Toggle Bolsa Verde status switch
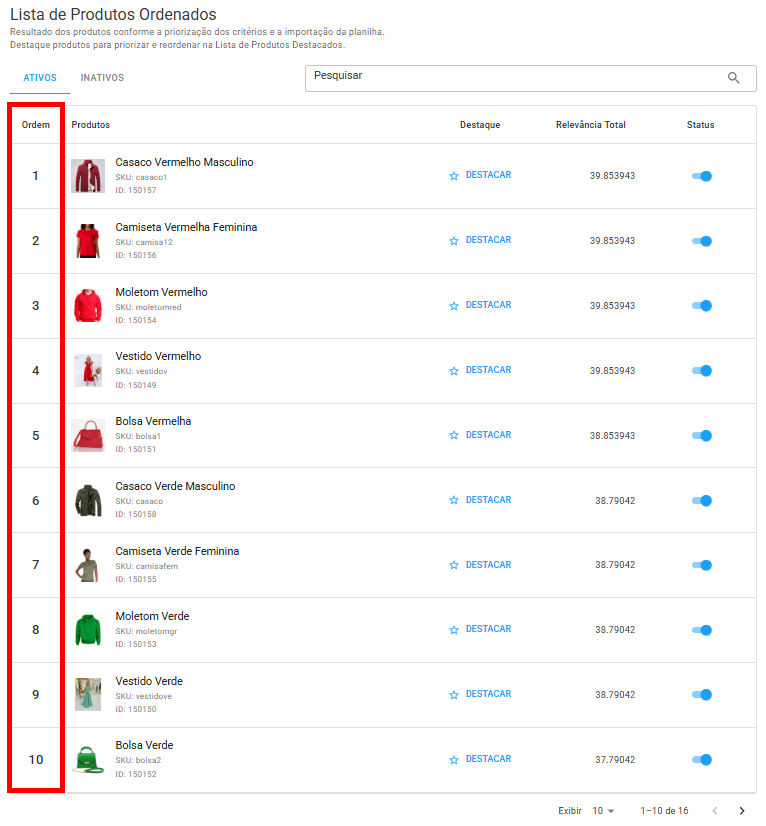This screenshot has width=766, height=826. click(702, 760)
